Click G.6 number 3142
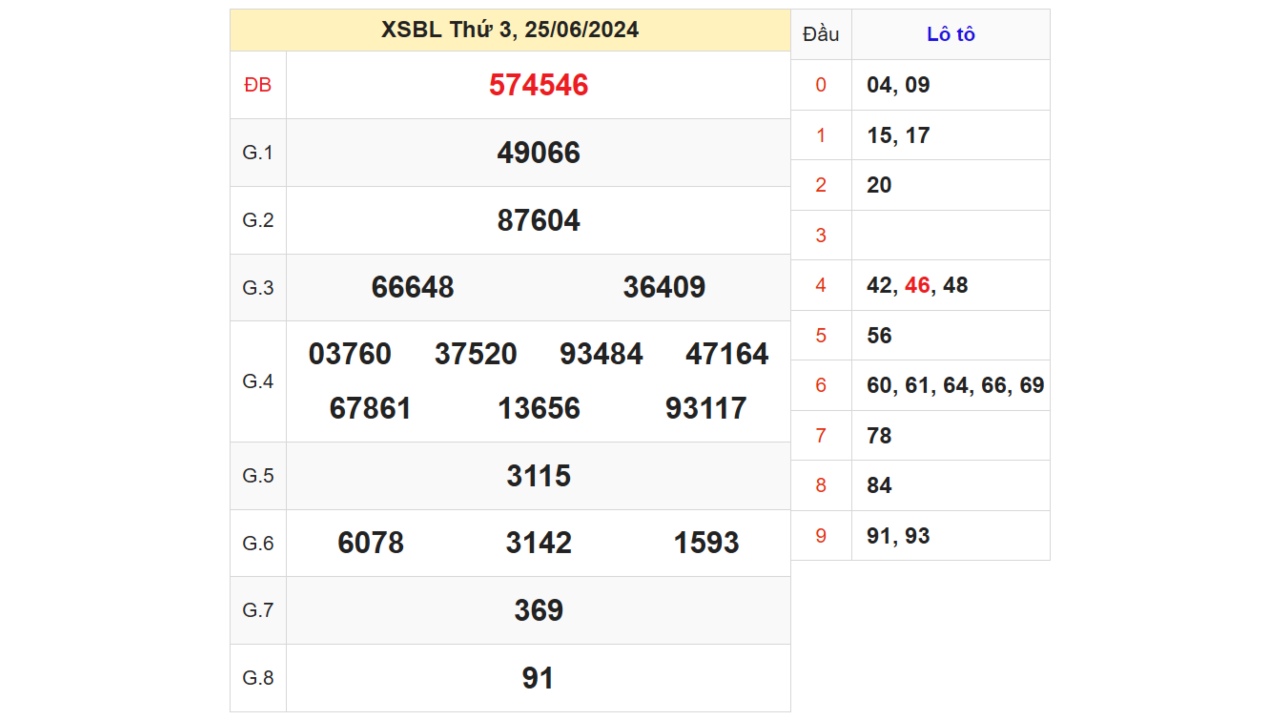Viewport: 1280px width, 720px height. point(539,542)
